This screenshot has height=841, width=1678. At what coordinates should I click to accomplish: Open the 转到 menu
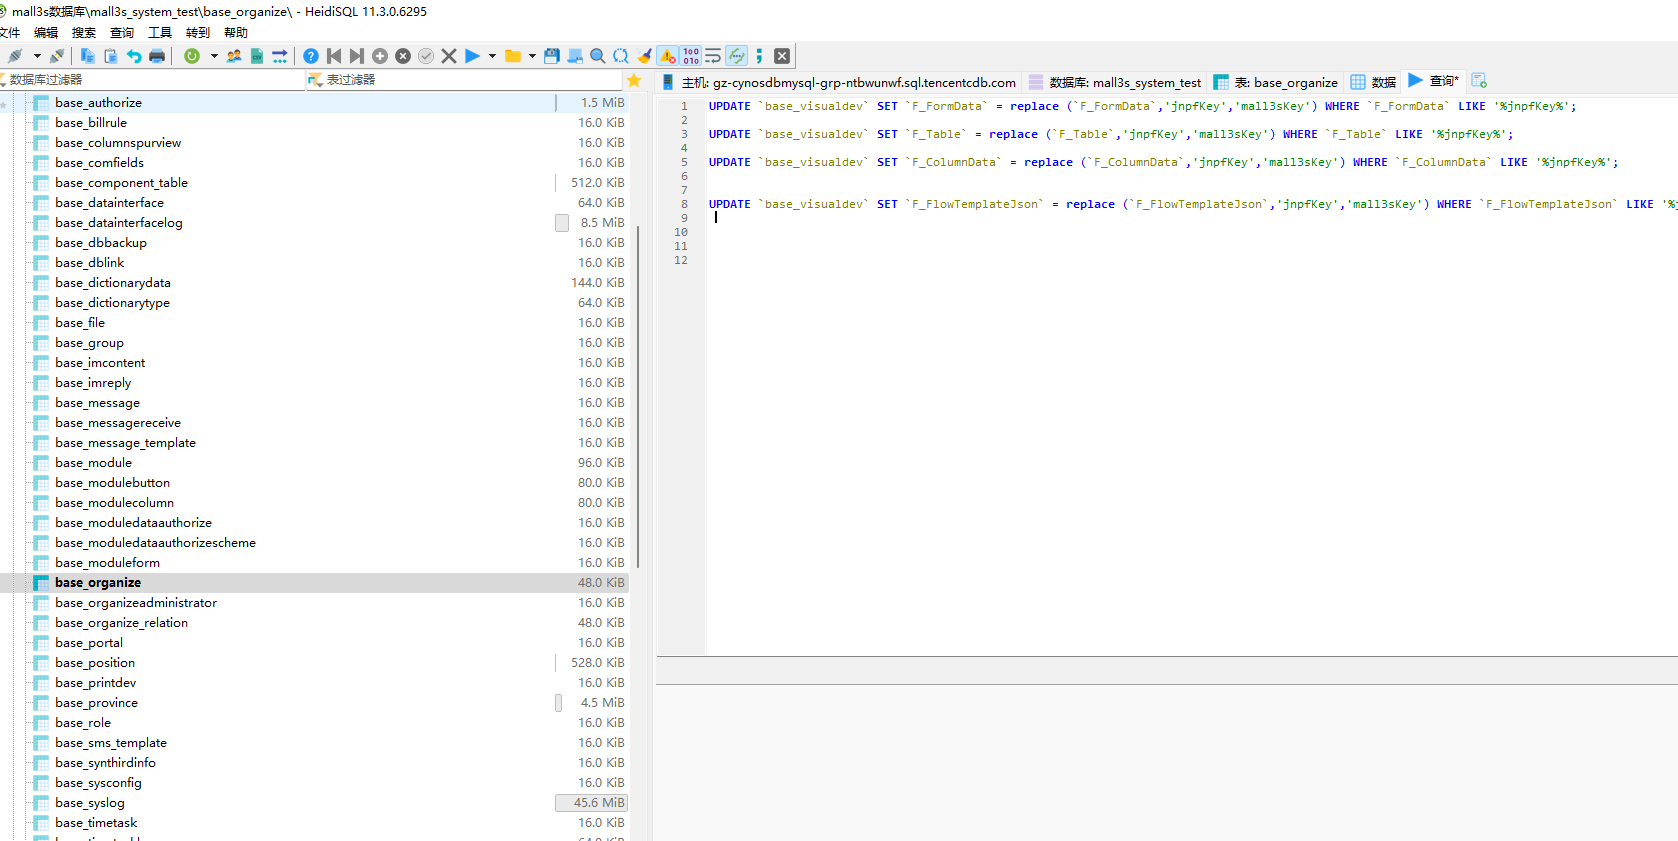click(198, 33)
